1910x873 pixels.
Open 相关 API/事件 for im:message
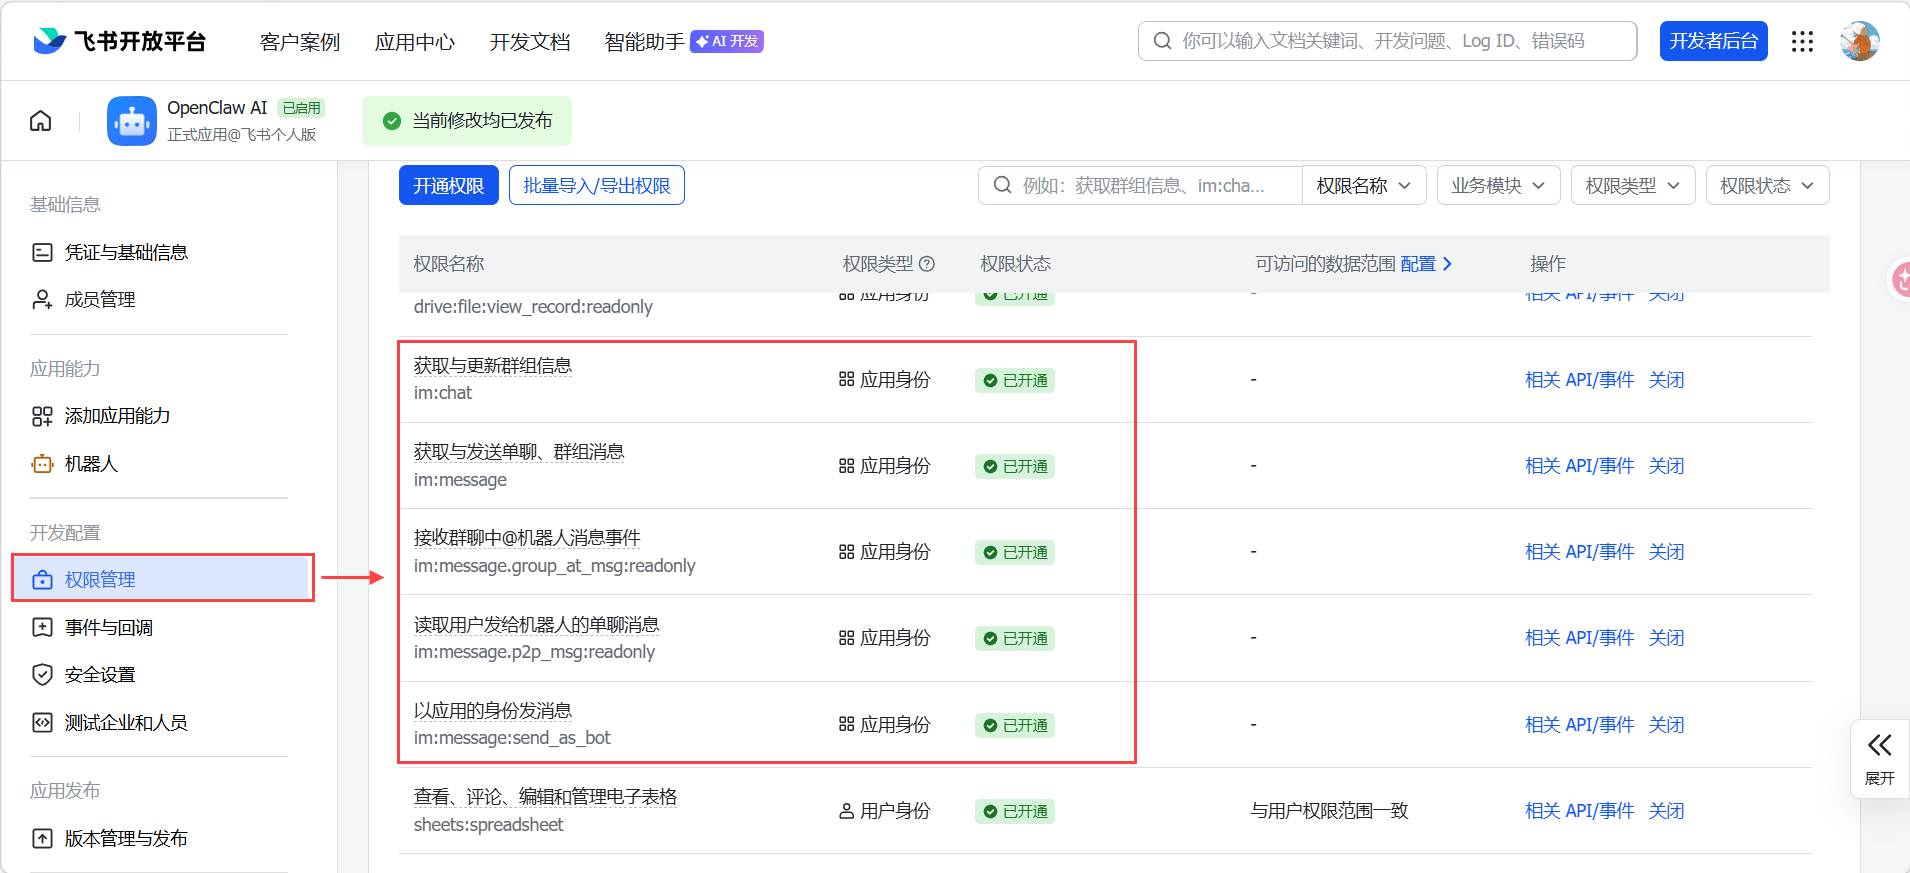tap(1580, 466)
